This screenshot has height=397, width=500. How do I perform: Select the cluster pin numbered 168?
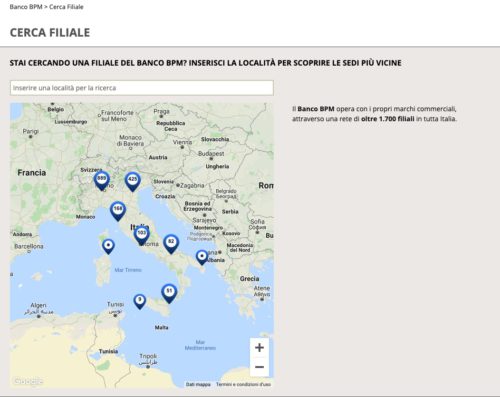coord(118,211)
